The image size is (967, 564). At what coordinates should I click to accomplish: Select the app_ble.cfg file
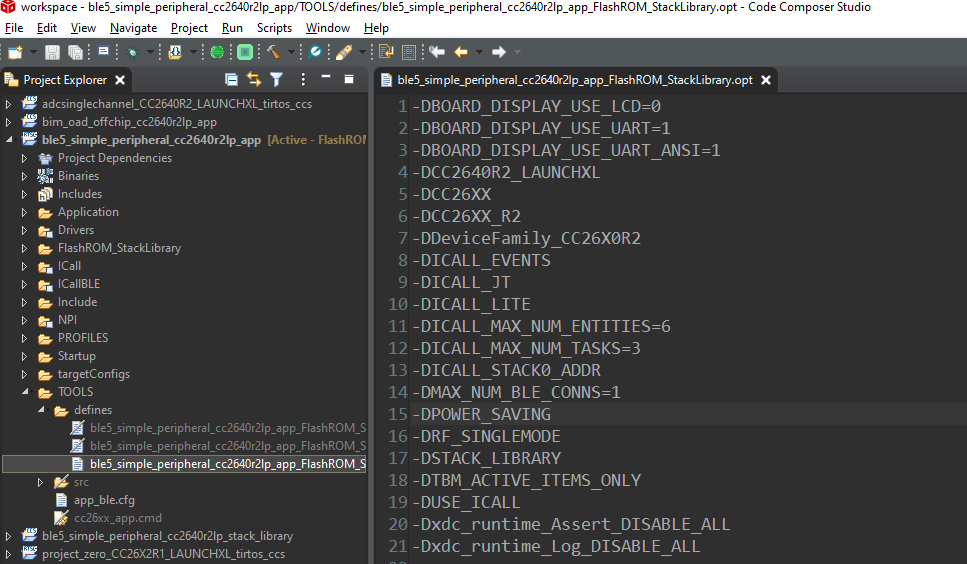[104, 500]
